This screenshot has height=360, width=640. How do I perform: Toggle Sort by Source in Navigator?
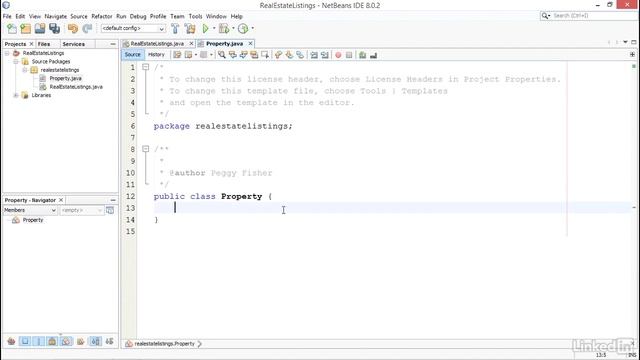[x=109, y=341]
